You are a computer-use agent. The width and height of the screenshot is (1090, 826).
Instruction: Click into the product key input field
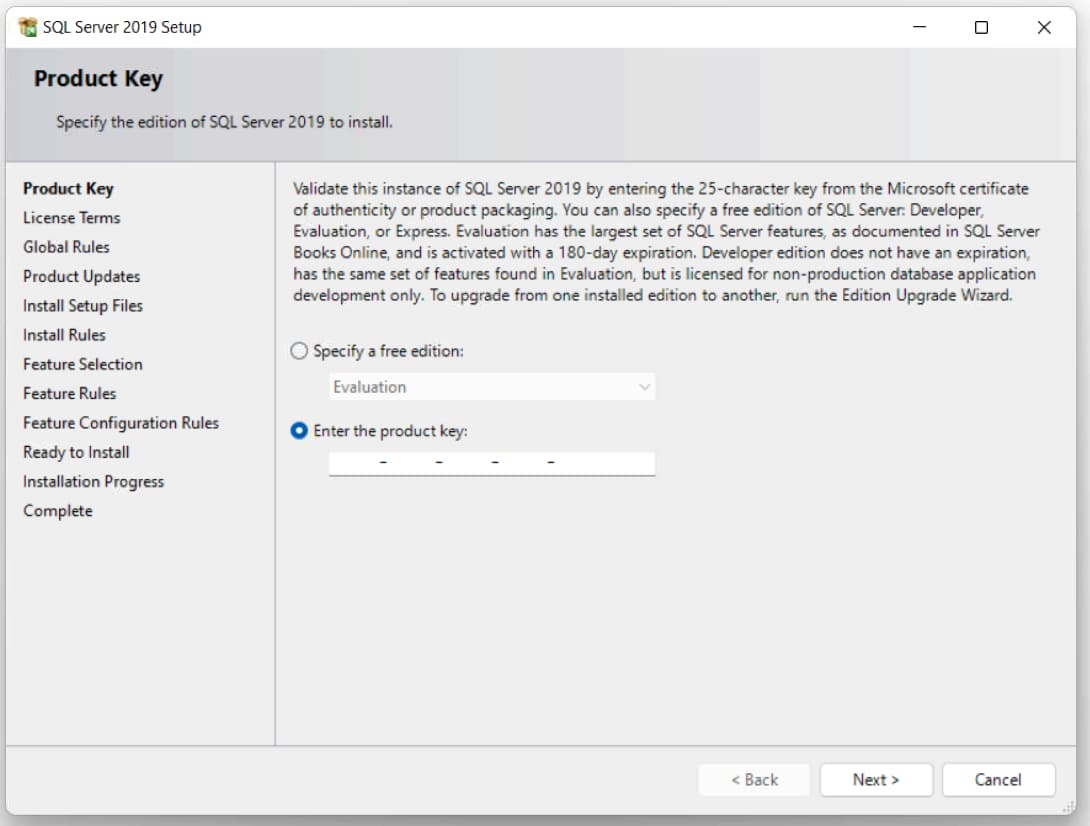(492, 463)
